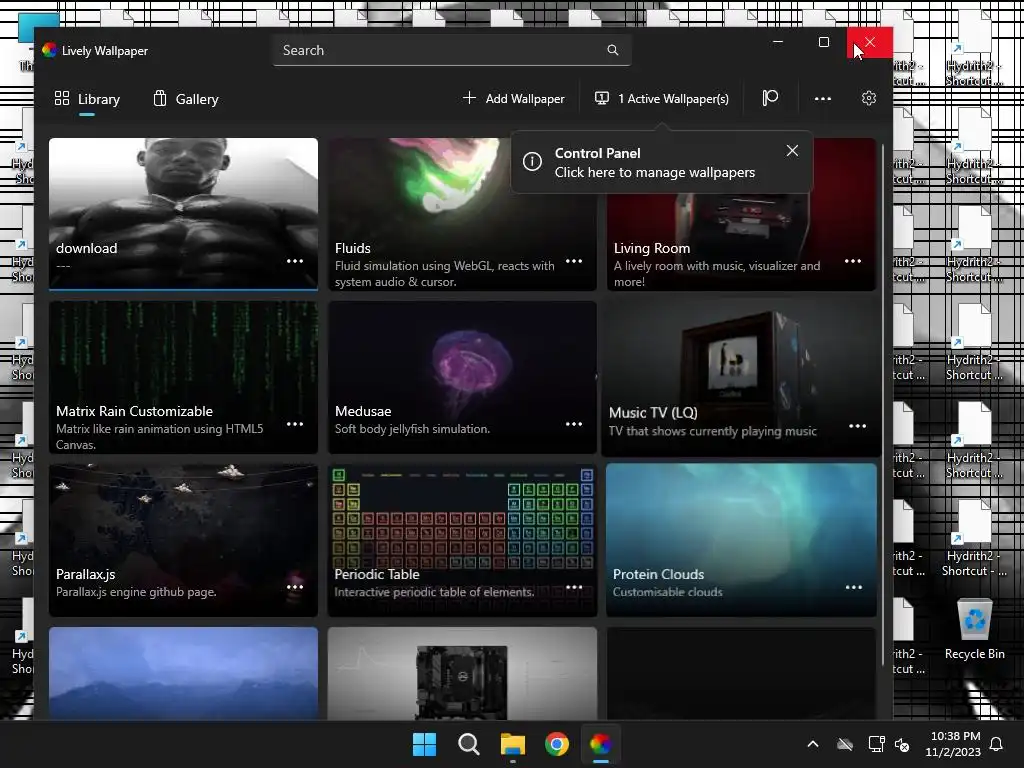Select the Matrix Rain Customizable wallpaper
The image size is (1024, 768).
[x=184, y=377]
